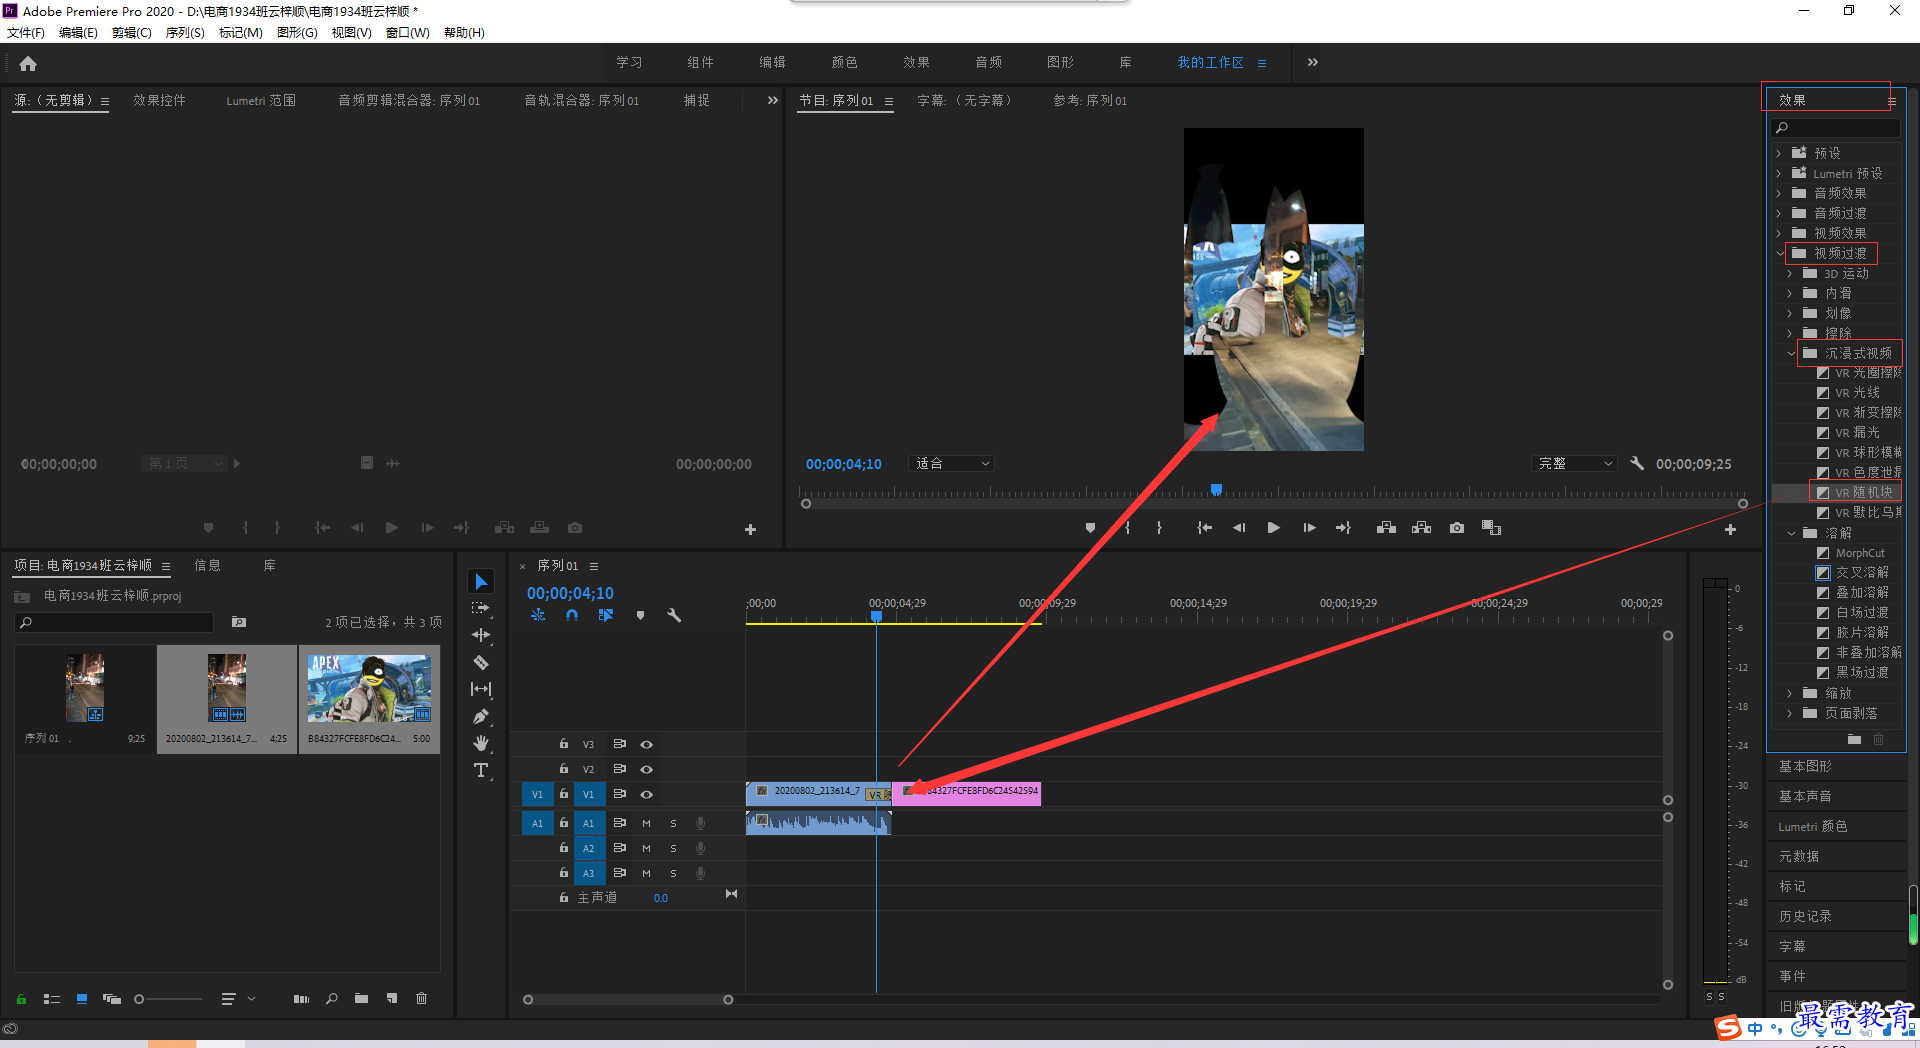Screen dimensions: 1920x1048
Task: Add marker in program monitor
Action: point(1090,528)
